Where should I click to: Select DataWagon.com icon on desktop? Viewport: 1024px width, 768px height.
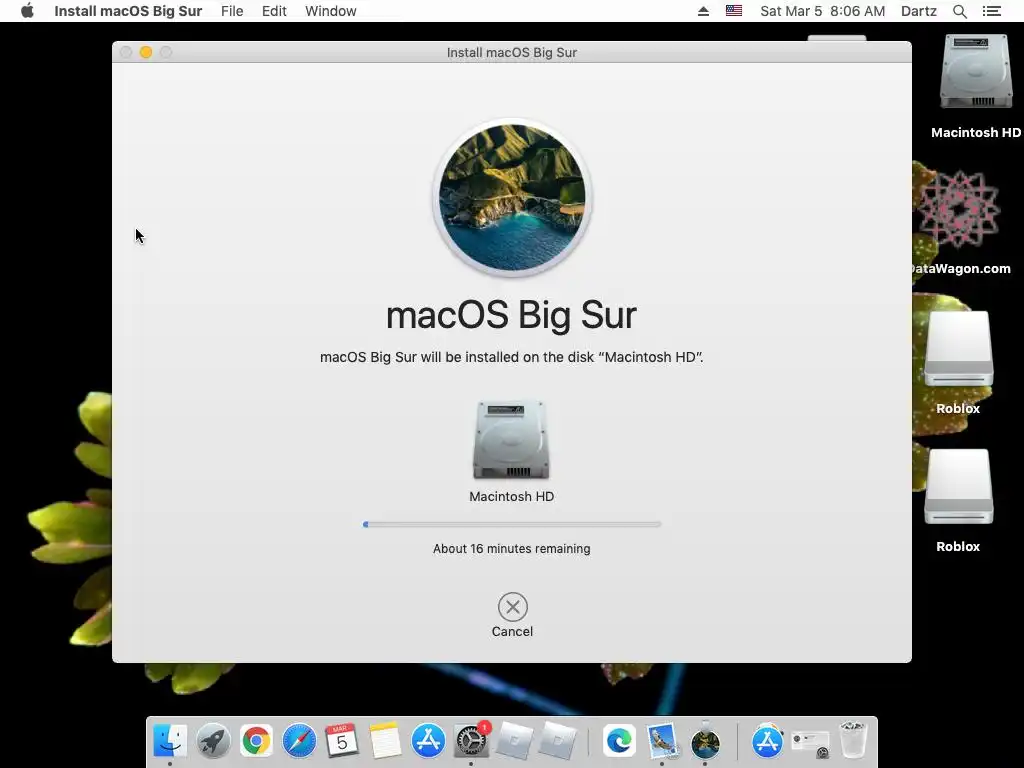957,209
